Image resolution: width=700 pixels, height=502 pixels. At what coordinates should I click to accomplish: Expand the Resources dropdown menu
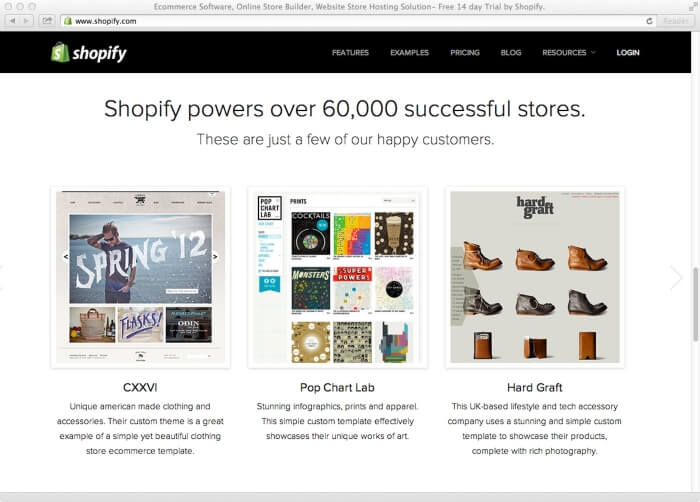[x=568, y=53]
